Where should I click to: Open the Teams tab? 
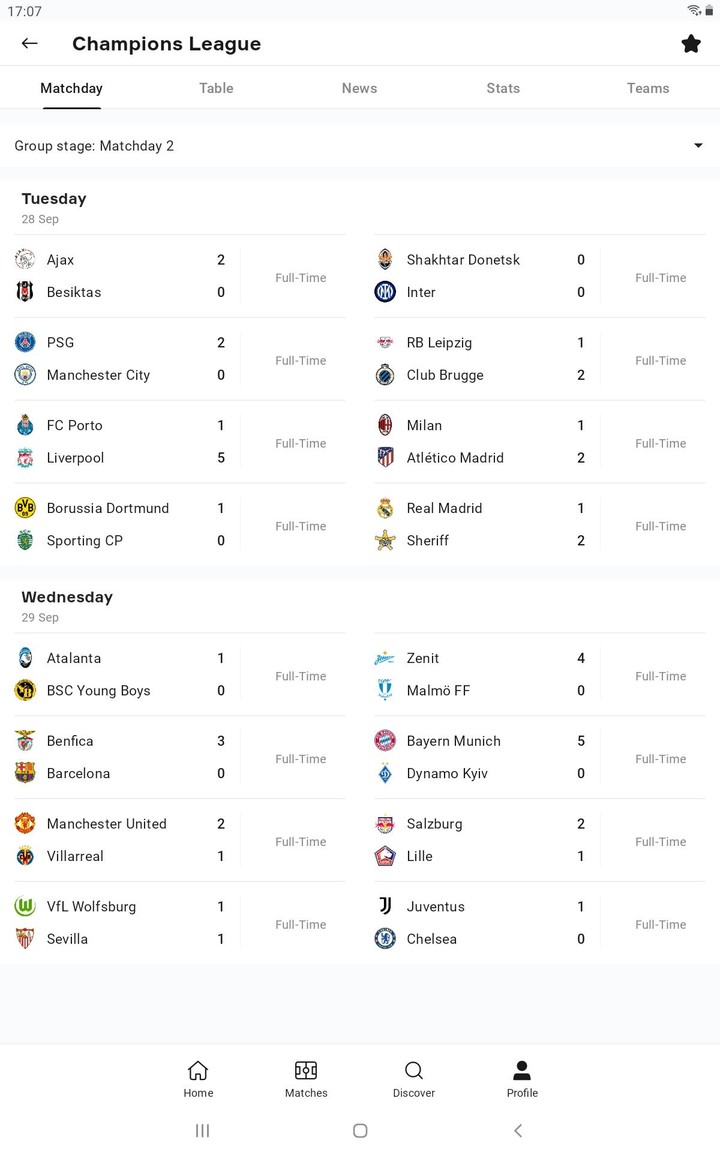[647, 88]
